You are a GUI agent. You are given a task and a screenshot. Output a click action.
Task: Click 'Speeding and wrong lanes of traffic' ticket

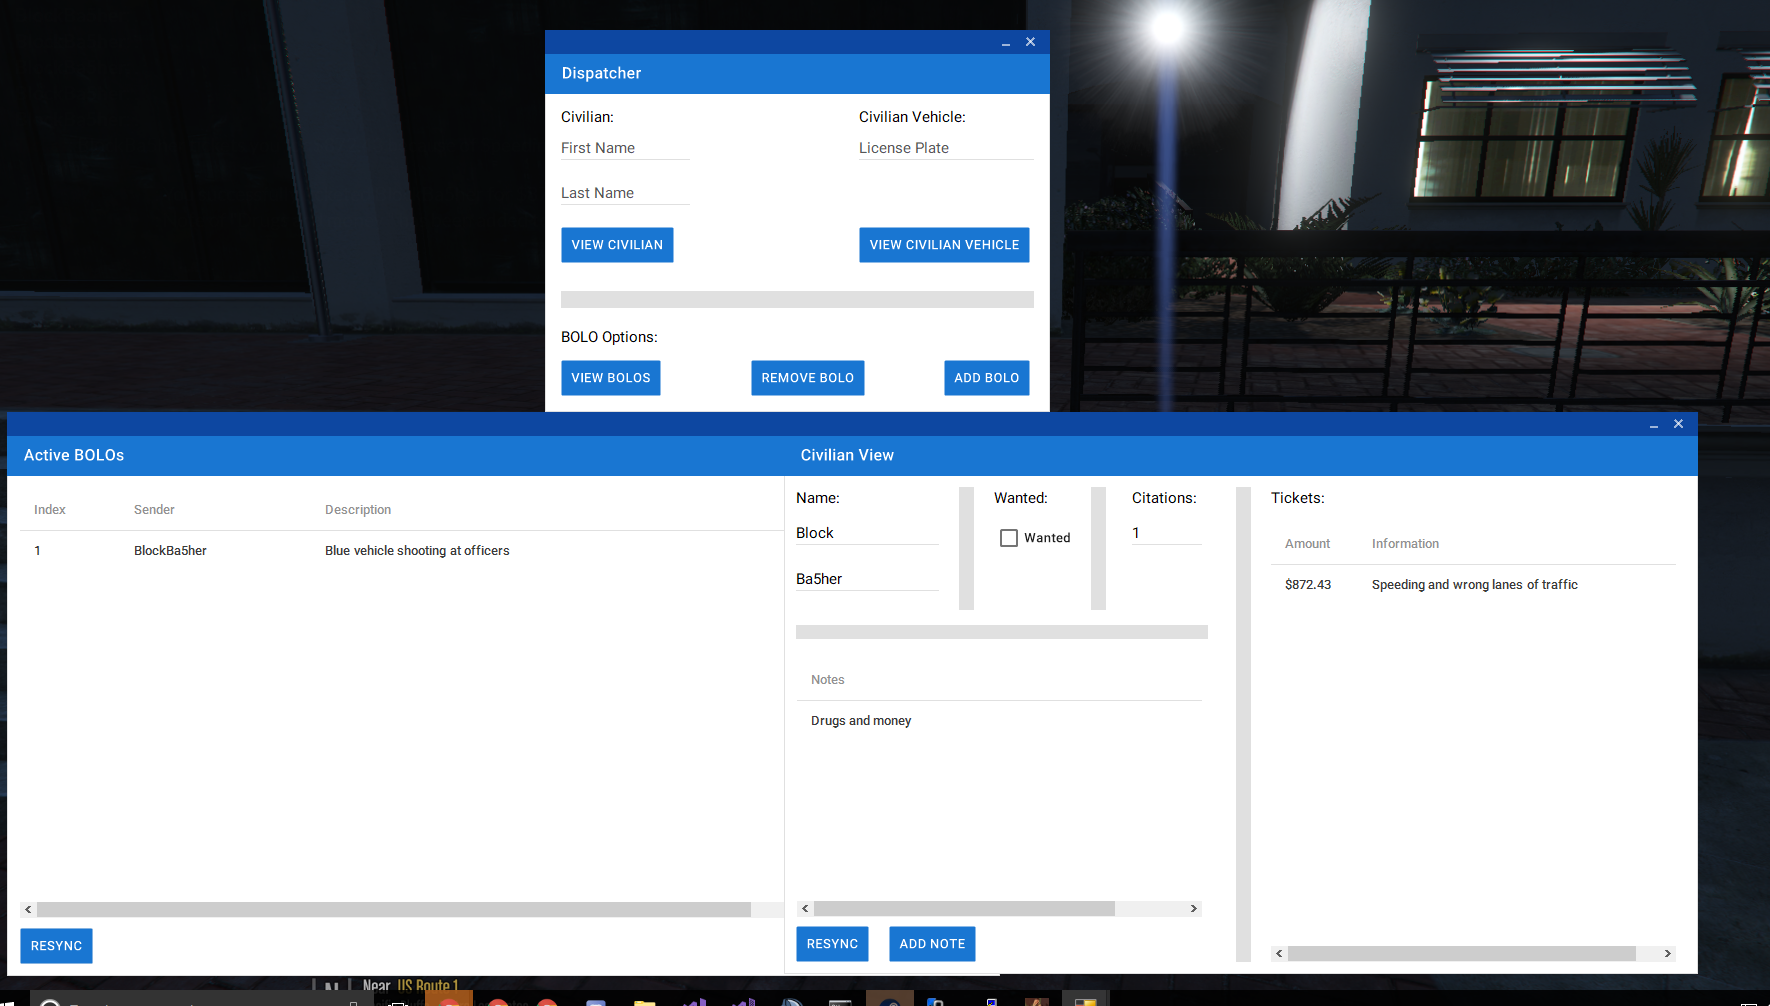tap(1474, 585)
